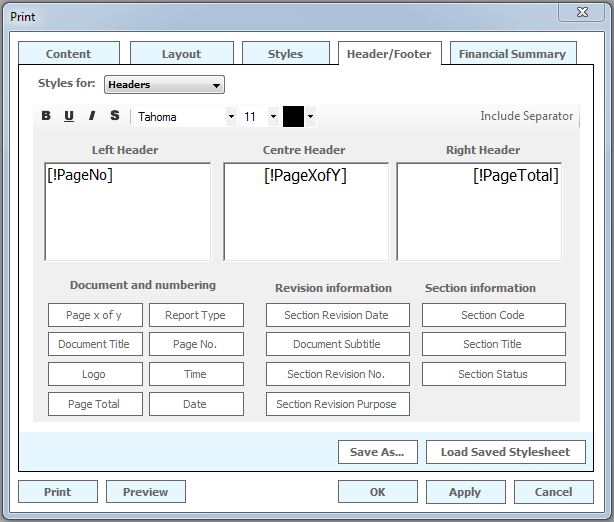Insert the Section Title field

click(493, 344)
